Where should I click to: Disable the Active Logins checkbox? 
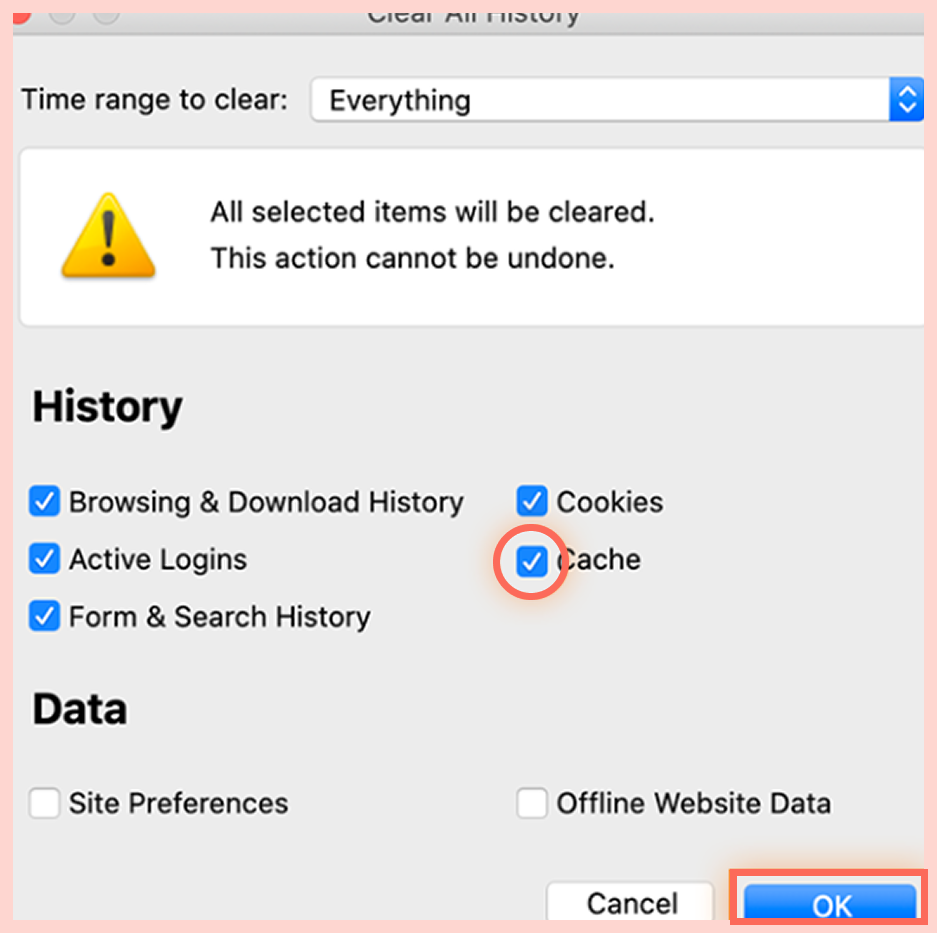(x=44, y=559)
